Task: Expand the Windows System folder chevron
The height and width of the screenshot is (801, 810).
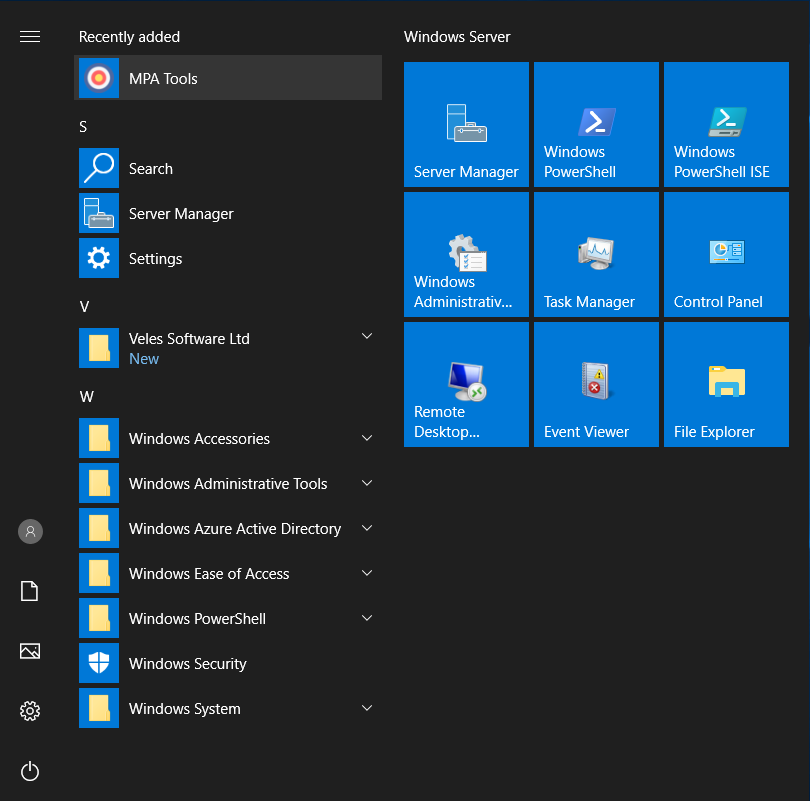Action: click(367, 708)
